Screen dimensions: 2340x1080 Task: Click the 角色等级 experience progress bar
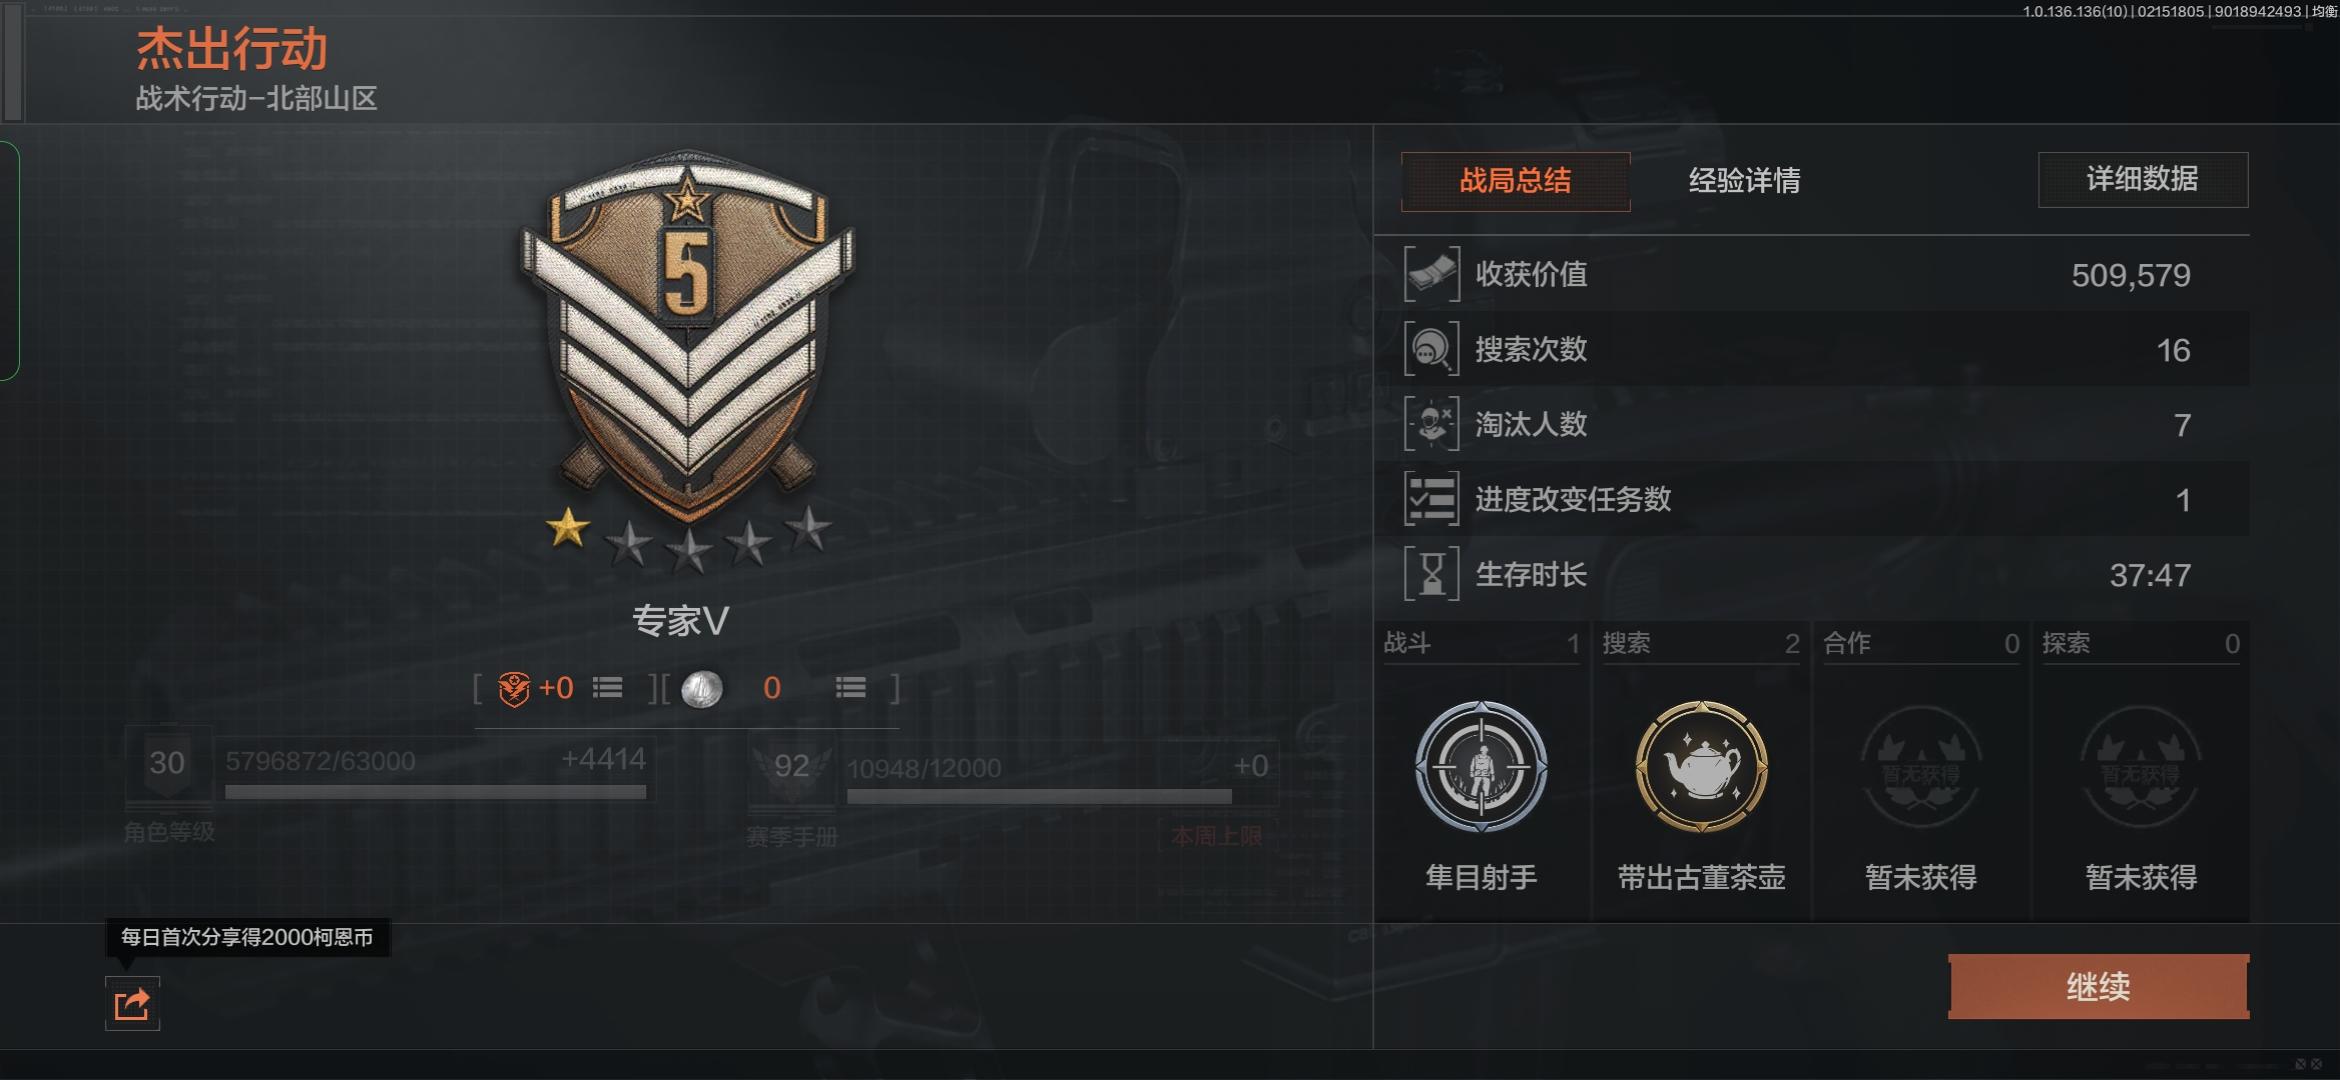click(x=435, y=792)
